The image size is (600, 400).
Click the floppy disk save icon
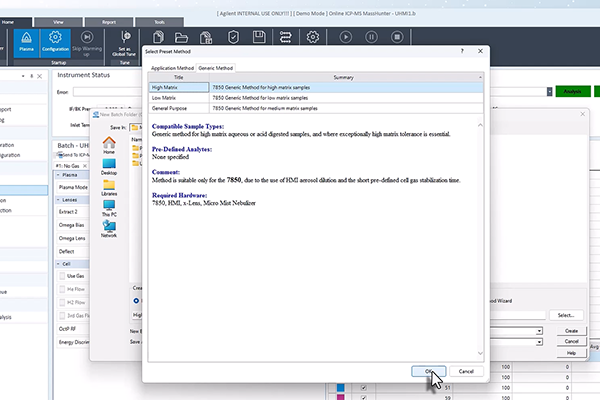pos(259,37)
